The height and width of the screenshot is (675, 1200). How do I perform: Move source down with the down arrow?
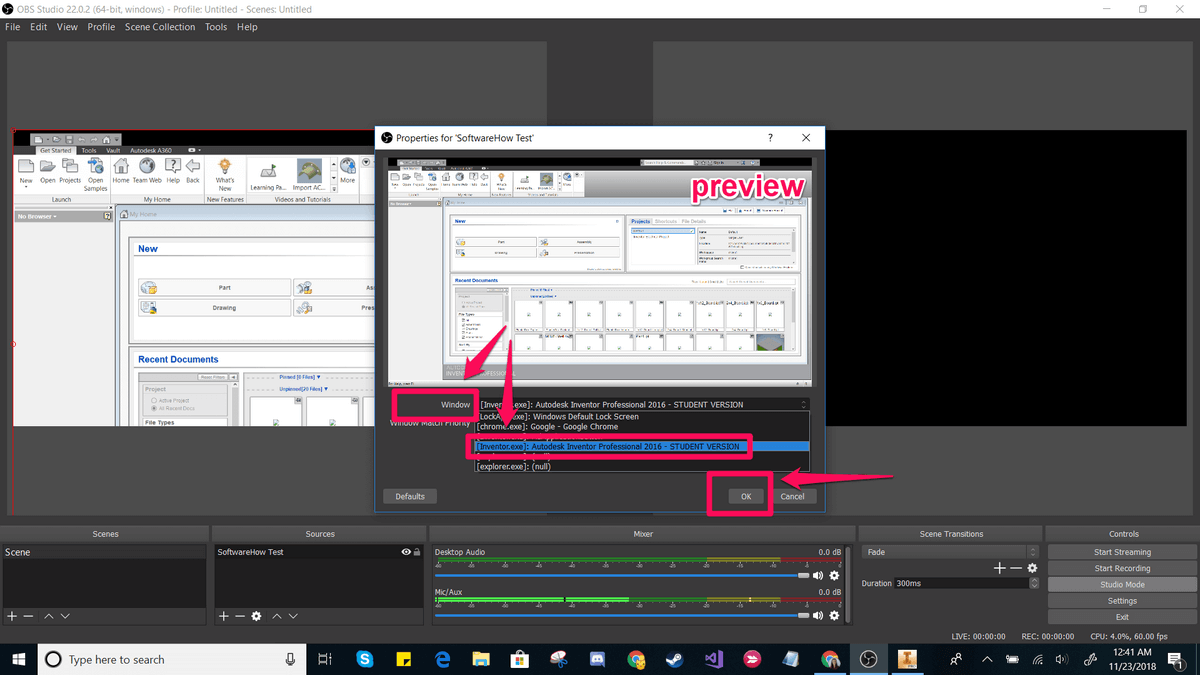tap(294, 616)
